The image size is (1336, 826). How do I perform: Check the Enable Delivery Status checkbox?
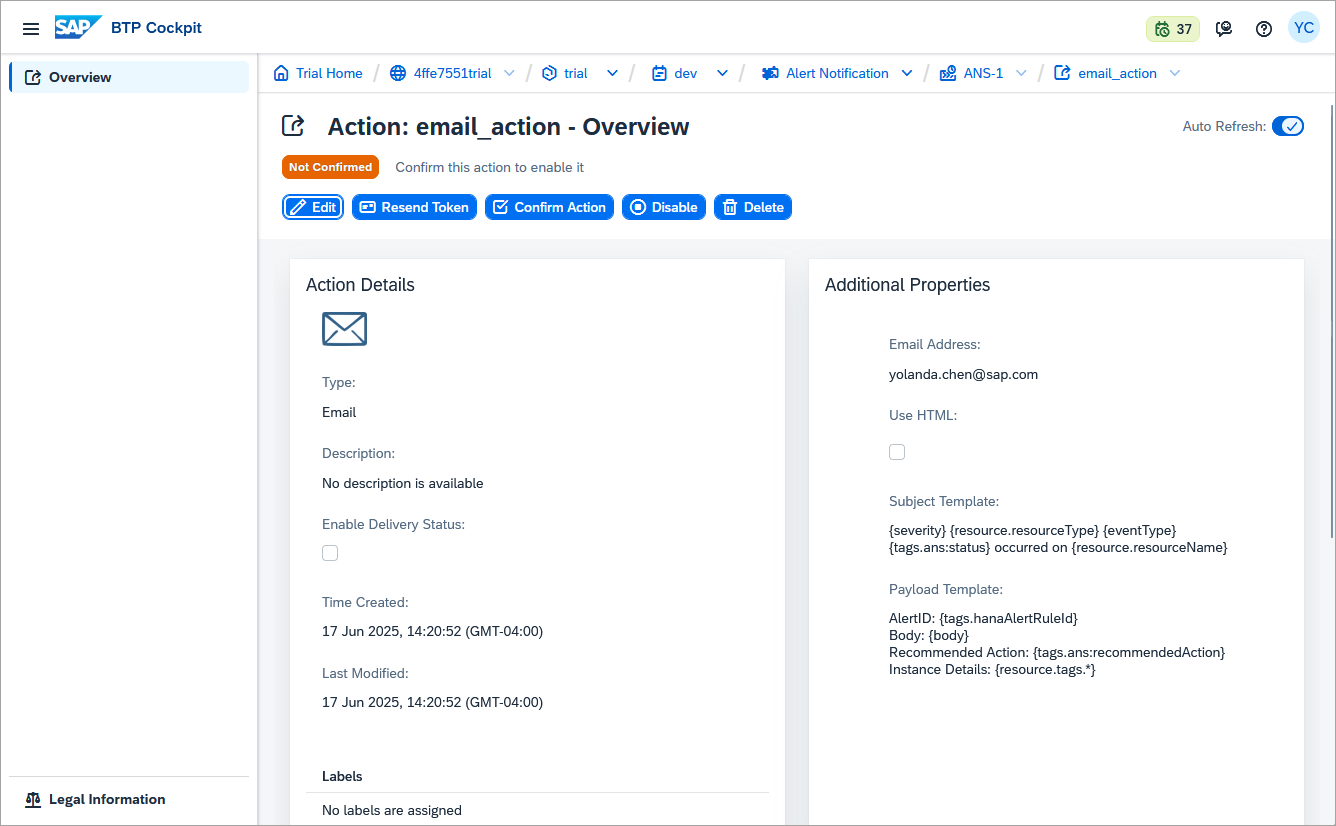[330, 553]
